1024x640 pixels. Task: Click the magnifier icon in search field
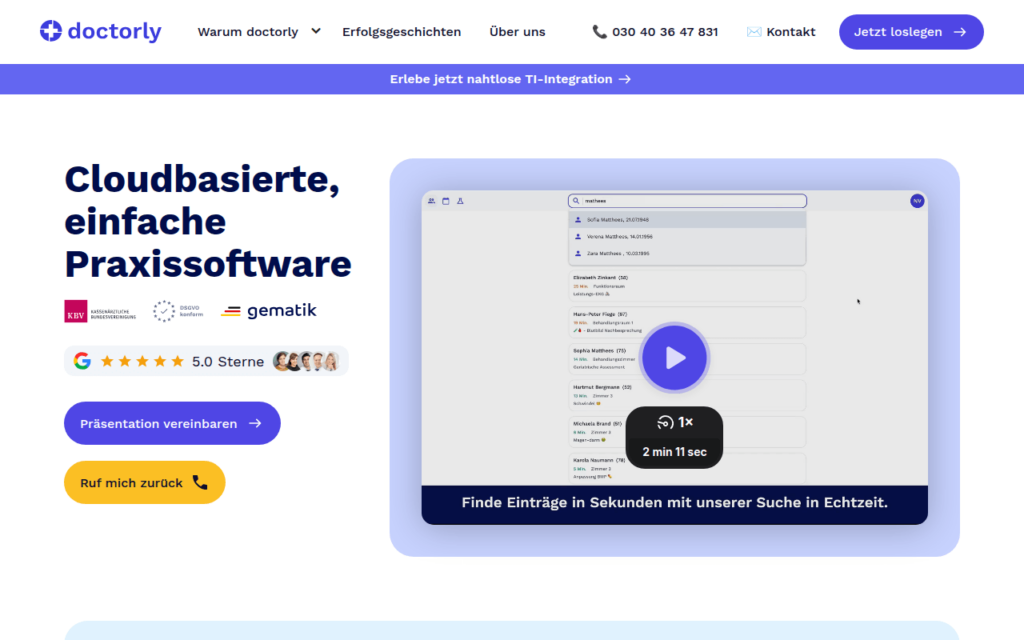(576, 201)
